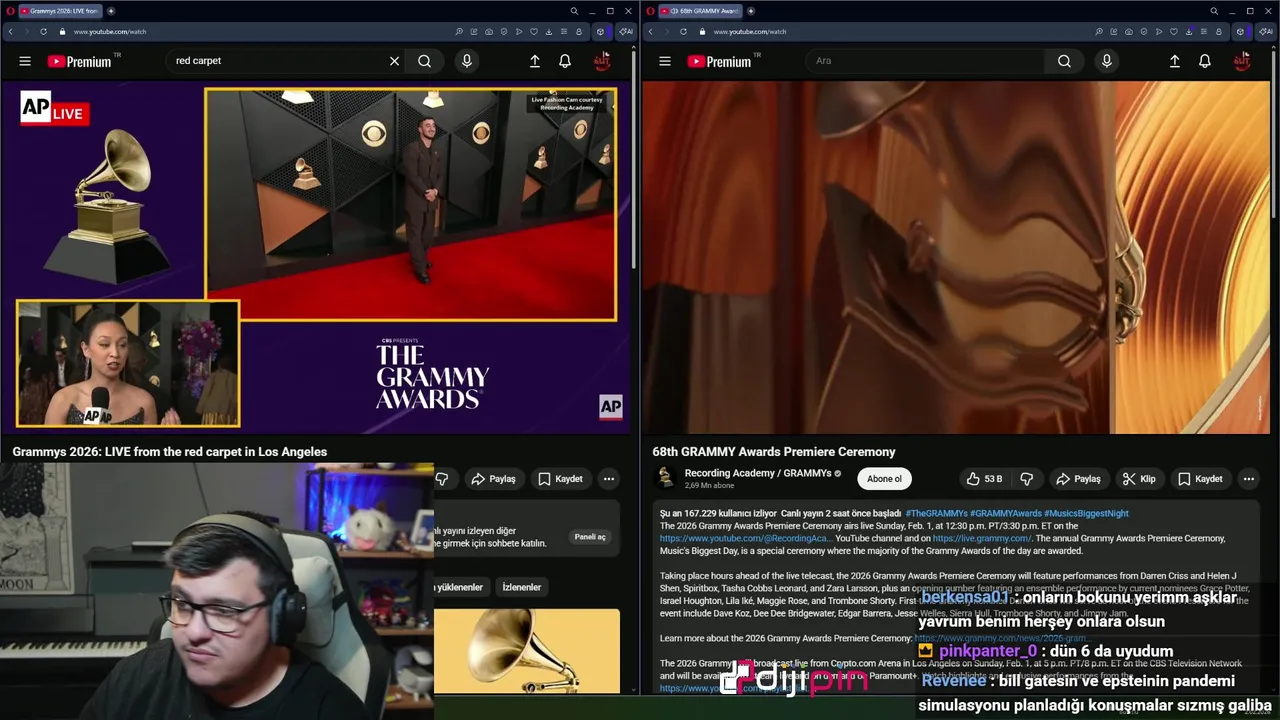Save the Premiere Ceremony video via Kaydet
The image size is (1280, 720).
tap(1200, 479)
